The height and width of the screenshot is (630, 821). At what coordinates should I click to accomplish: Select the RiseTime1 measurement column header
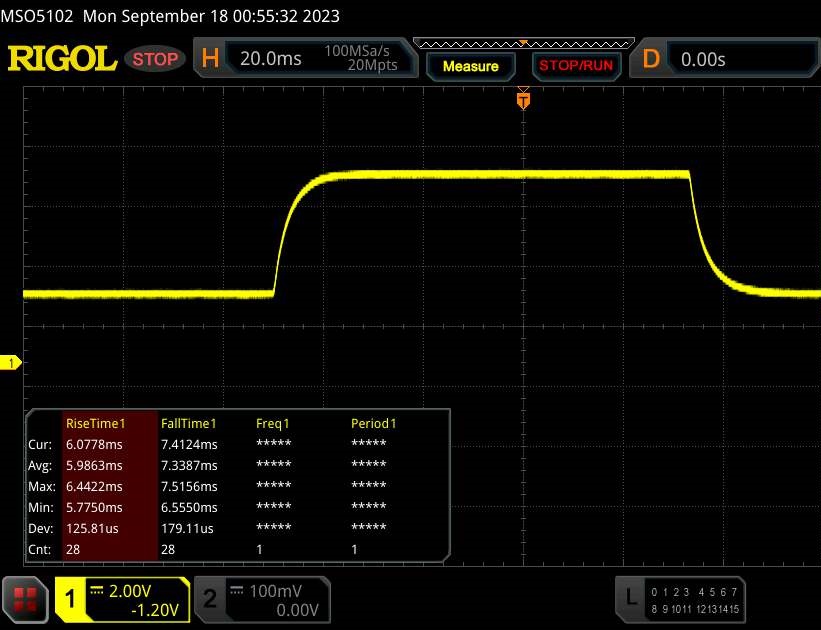pos(95,423)
